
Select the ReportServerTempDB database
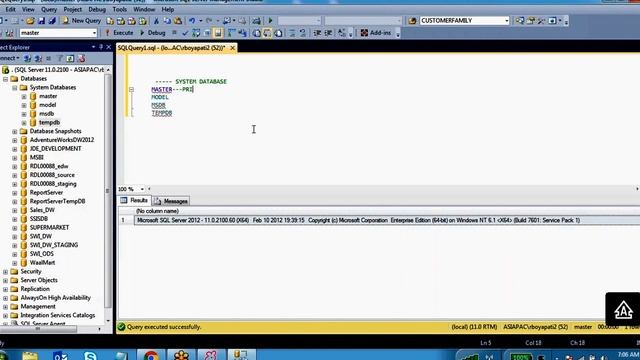click(x=58, y=202)
